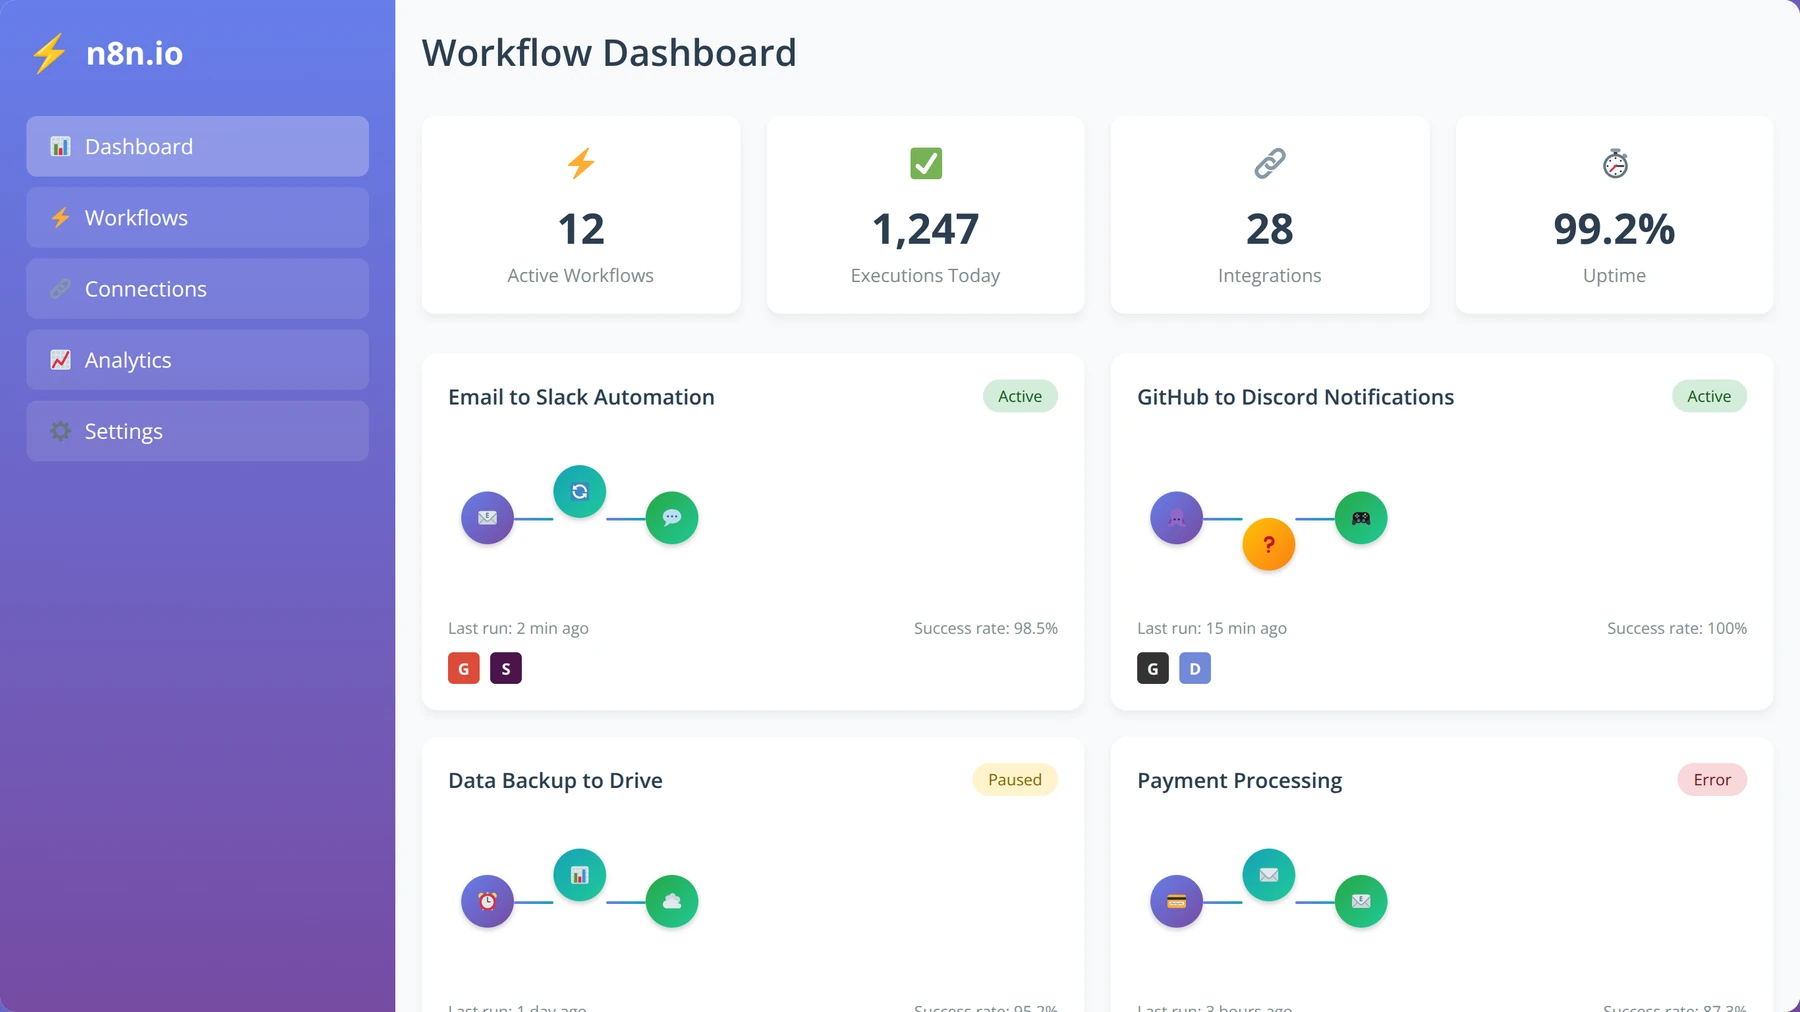Select the bar chart node in Data Backup workflow

click(x=580, y=875)
